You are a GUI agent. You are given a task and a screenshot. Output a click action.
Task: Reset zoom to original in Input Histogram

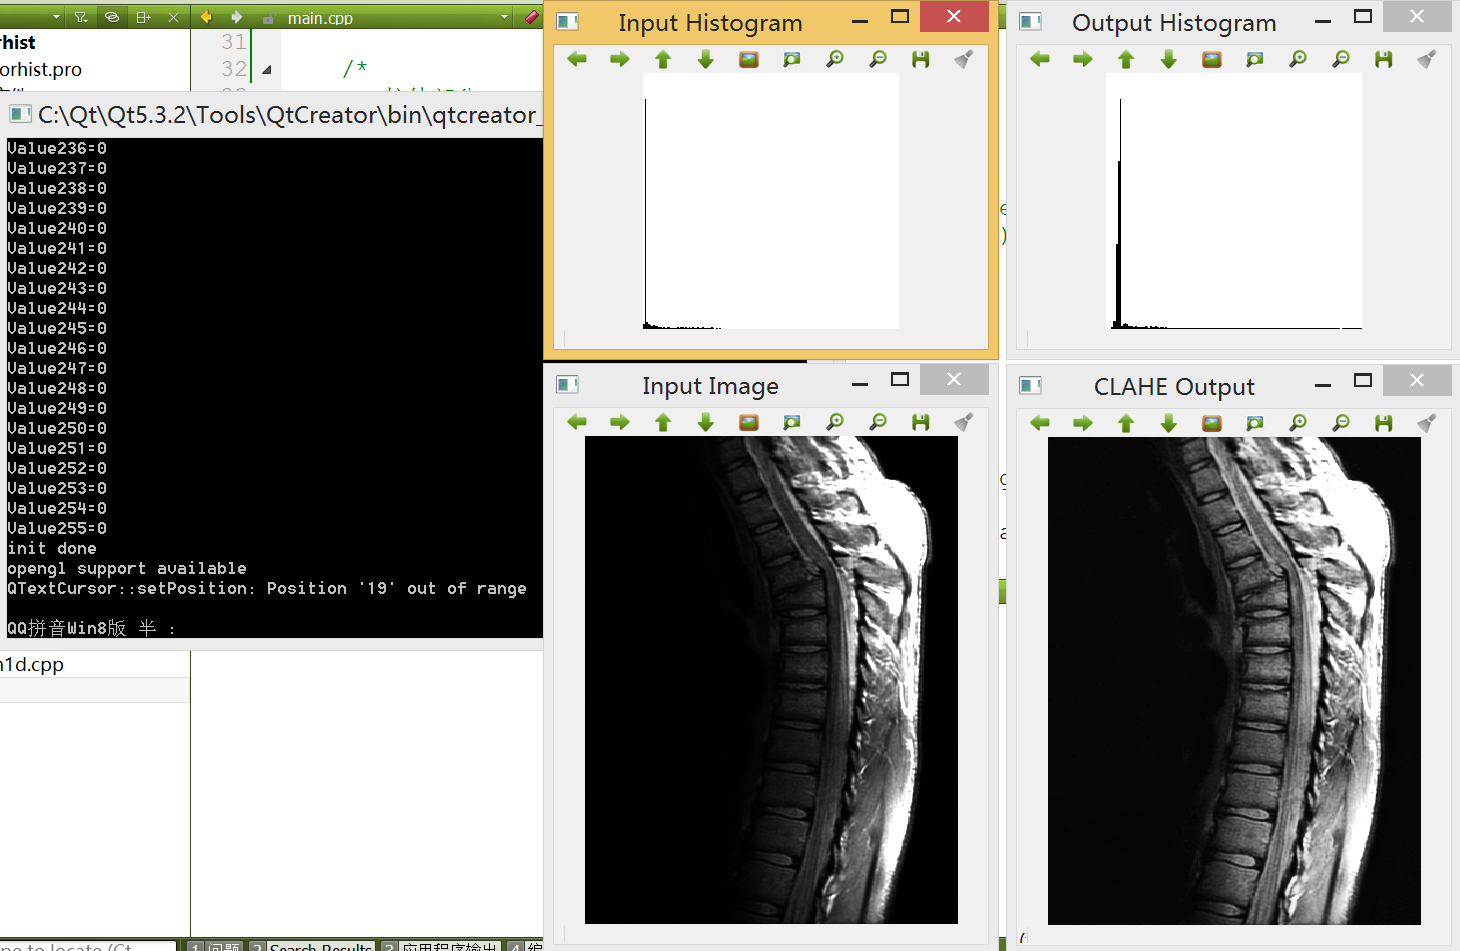(749, 59)
